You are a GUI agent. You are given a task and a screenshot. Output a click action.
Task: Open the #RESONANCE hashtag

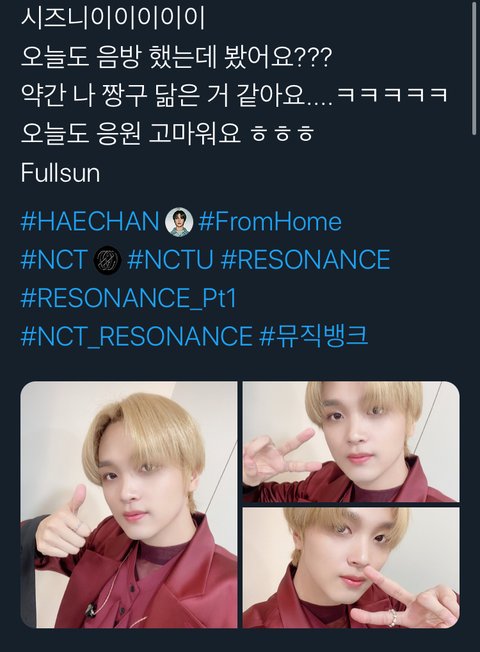coord(305,260)
